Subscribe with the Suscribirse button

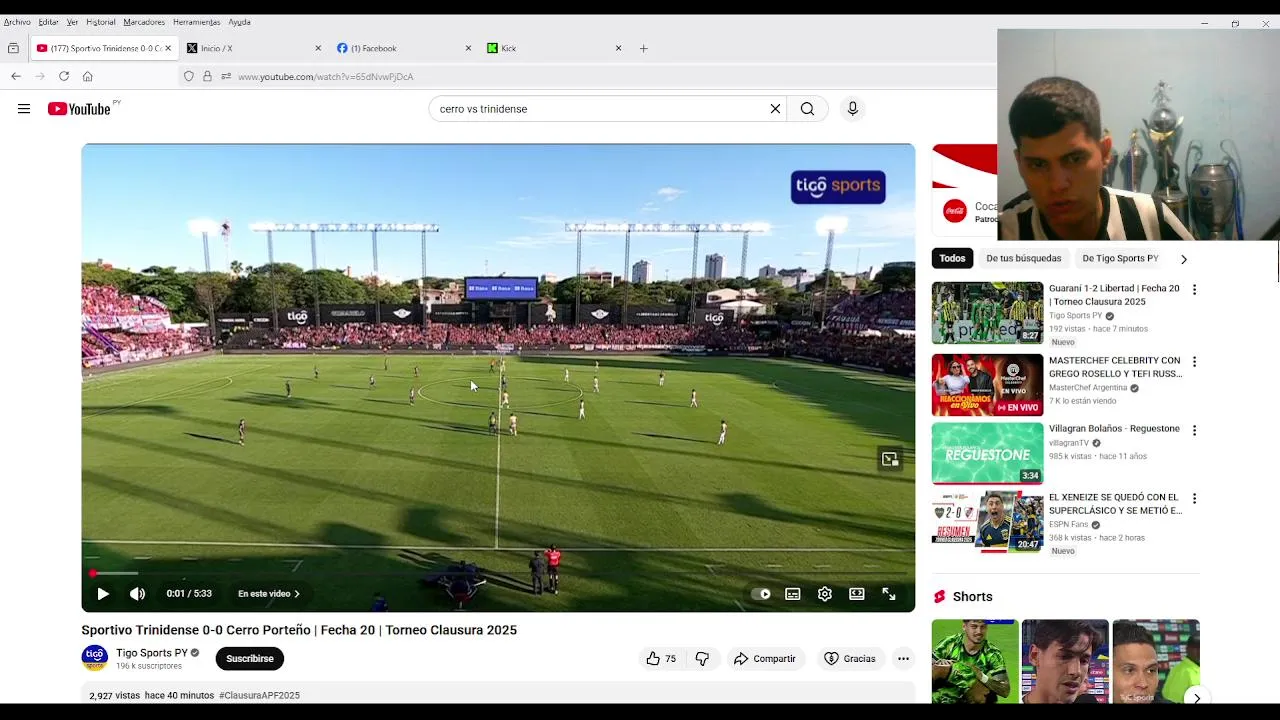250,659
